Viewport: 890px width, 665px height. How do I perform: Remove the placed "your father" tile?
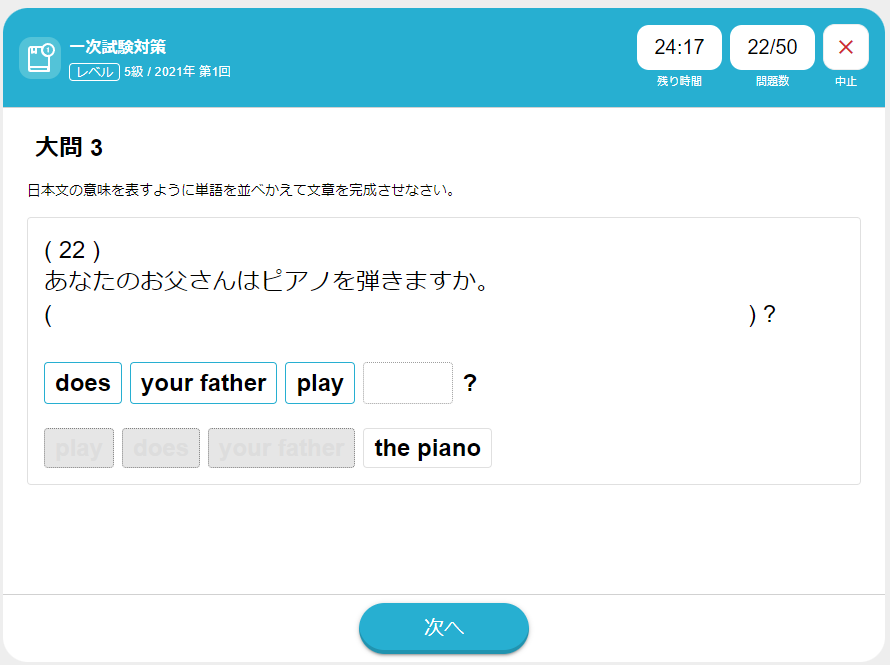click(203, 383)
